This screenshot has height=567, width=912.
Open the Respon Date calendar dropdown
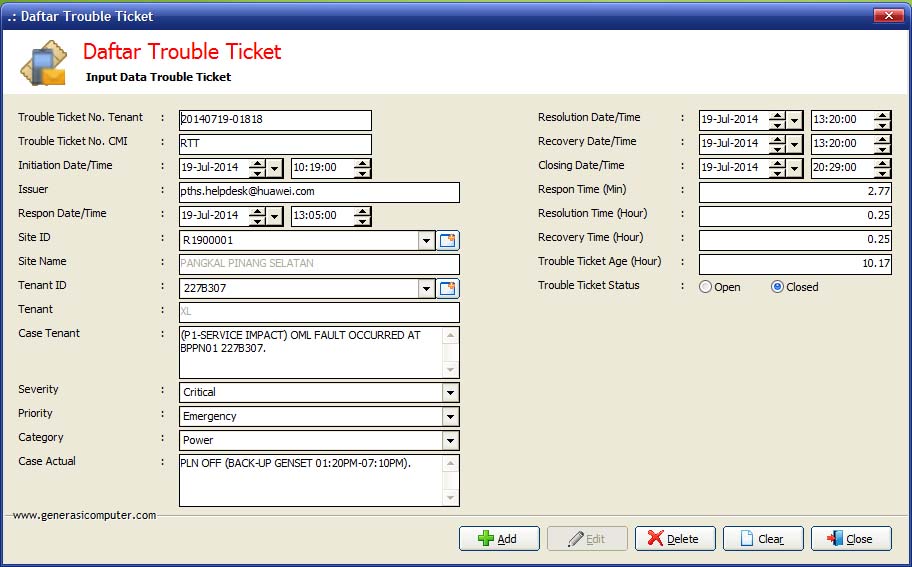coord(275,216)
